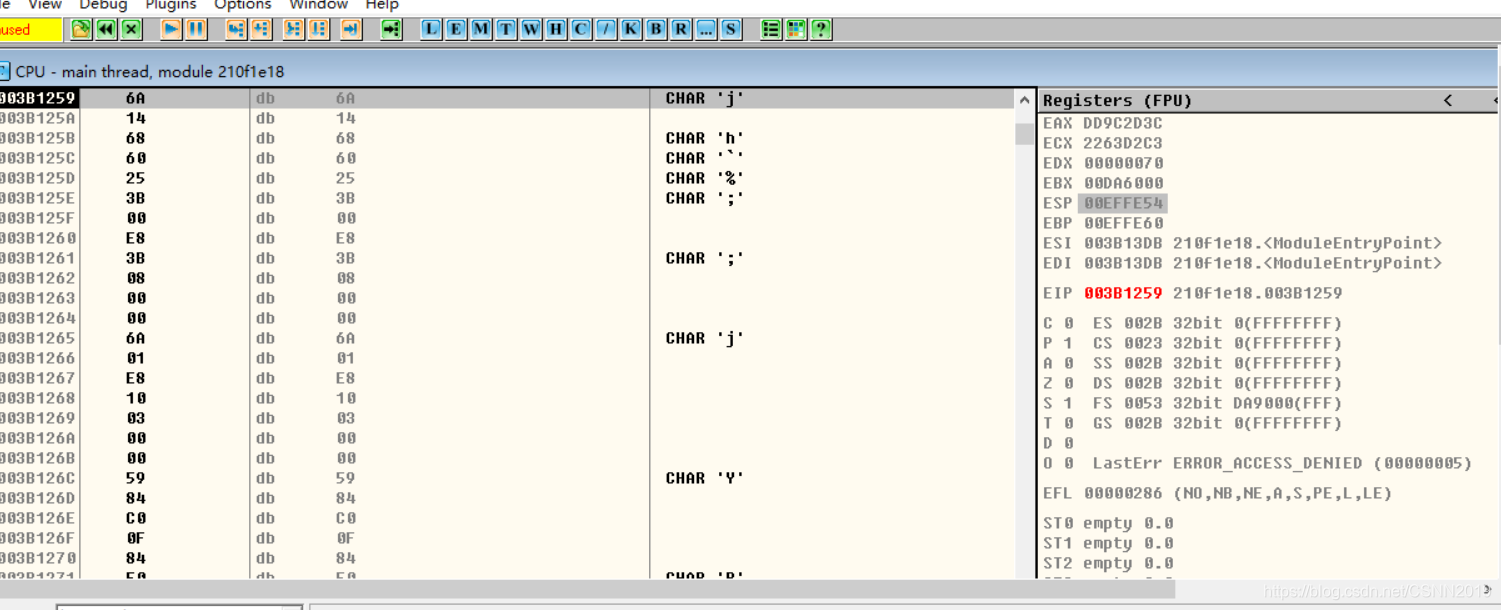The height and width of the screenshot is (610, 1501).
Task: Select the EBP register value 00EFFE60
Action: [1123, 223]
